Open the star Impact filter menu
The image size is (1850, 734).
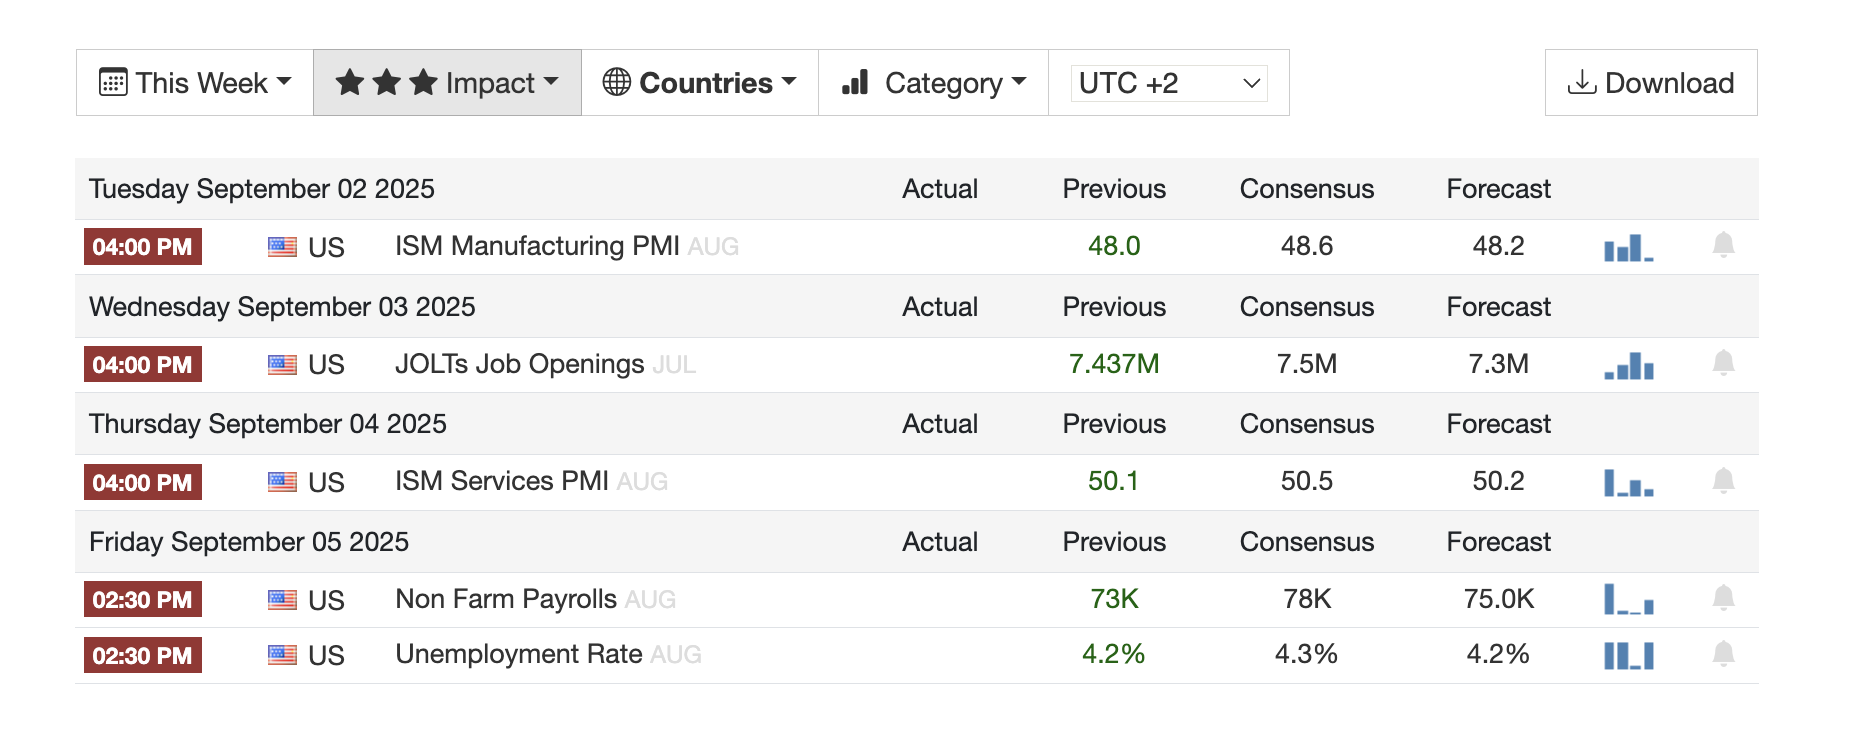[x=447, y=83]
